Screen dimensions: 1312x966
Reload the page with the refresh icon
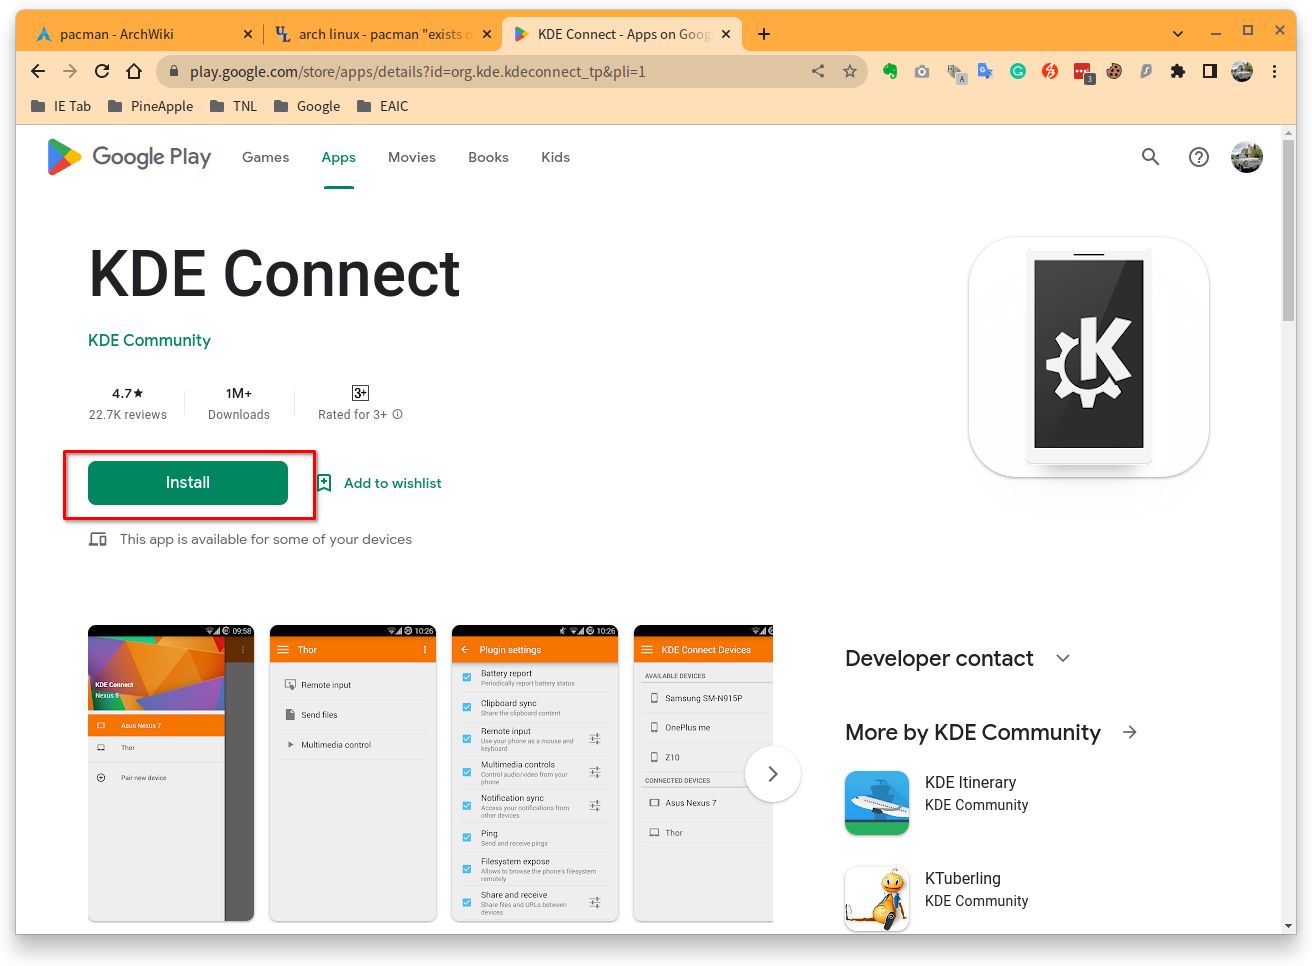pos(102,71)
